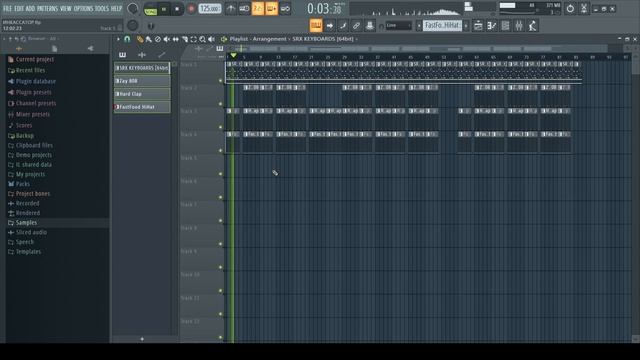
Task: Mute Track 4 using its green dot
Action: pos(221,151)
